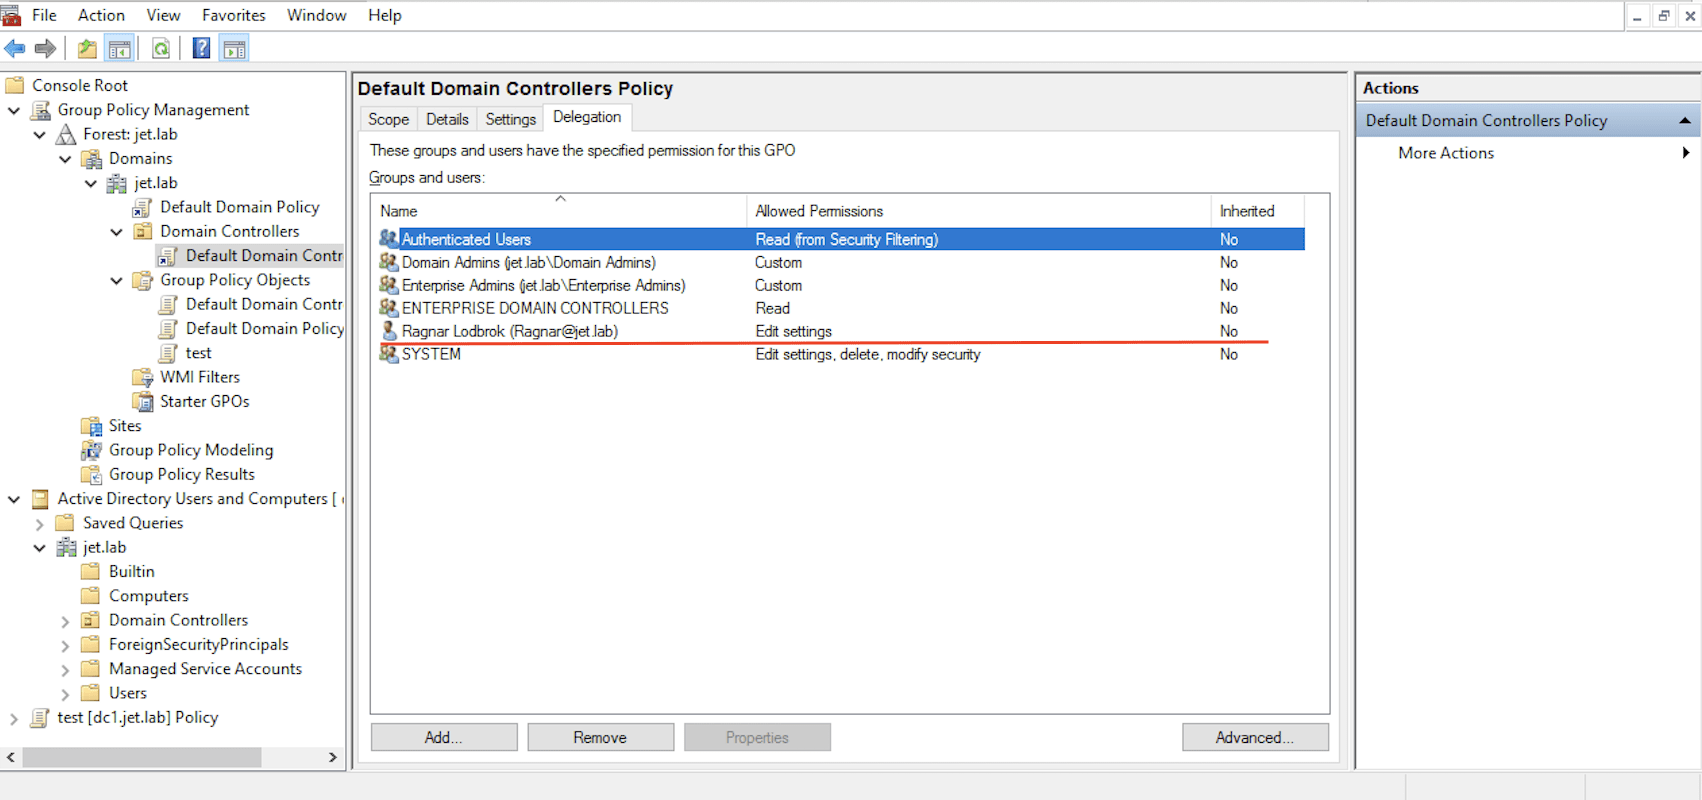This screenshot has width=1702, height=800.
Task: Click the Remove button
Action: [x=600, y=737]
